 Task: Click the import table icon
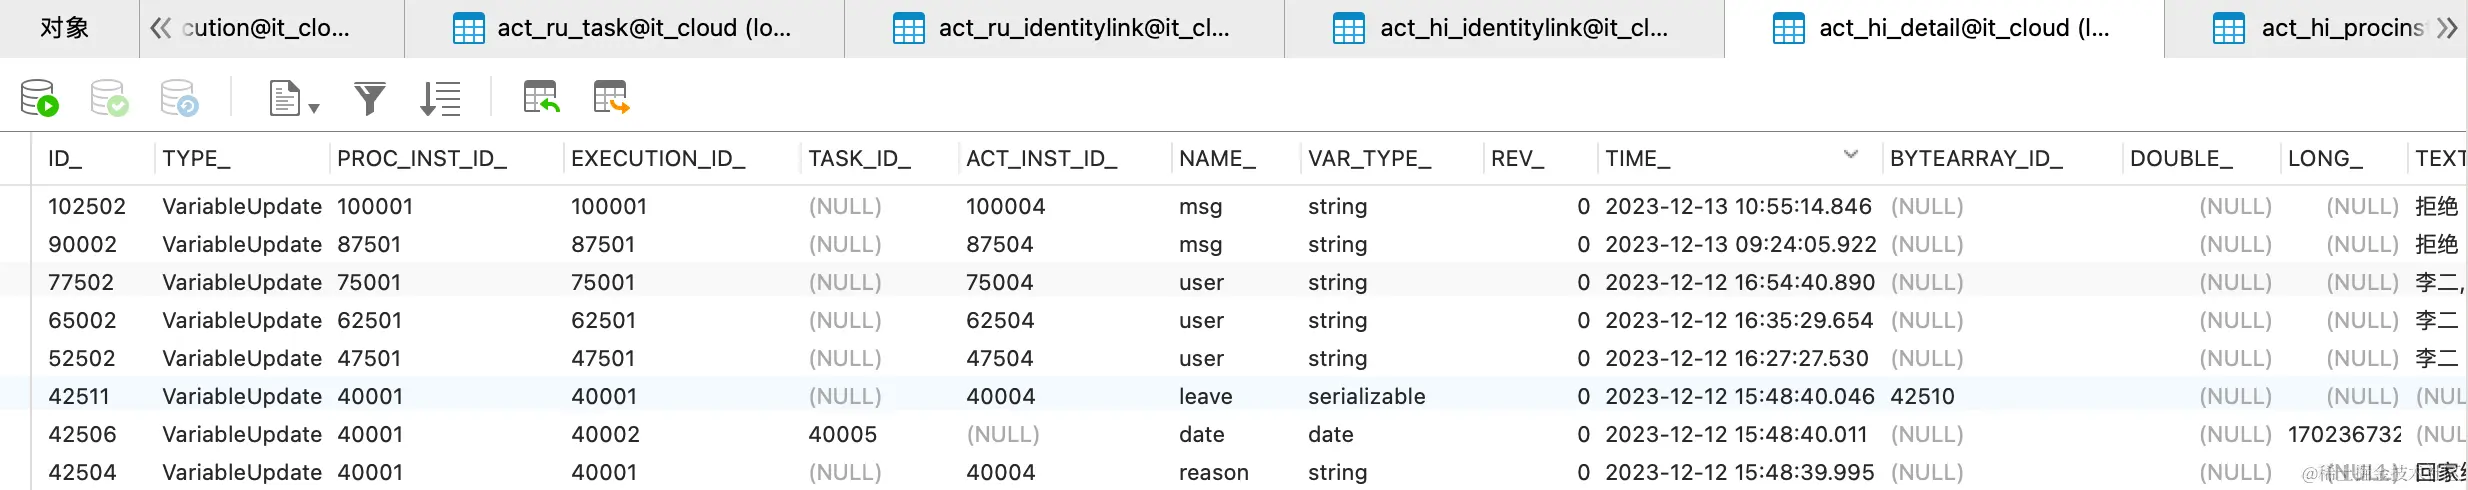541,98
